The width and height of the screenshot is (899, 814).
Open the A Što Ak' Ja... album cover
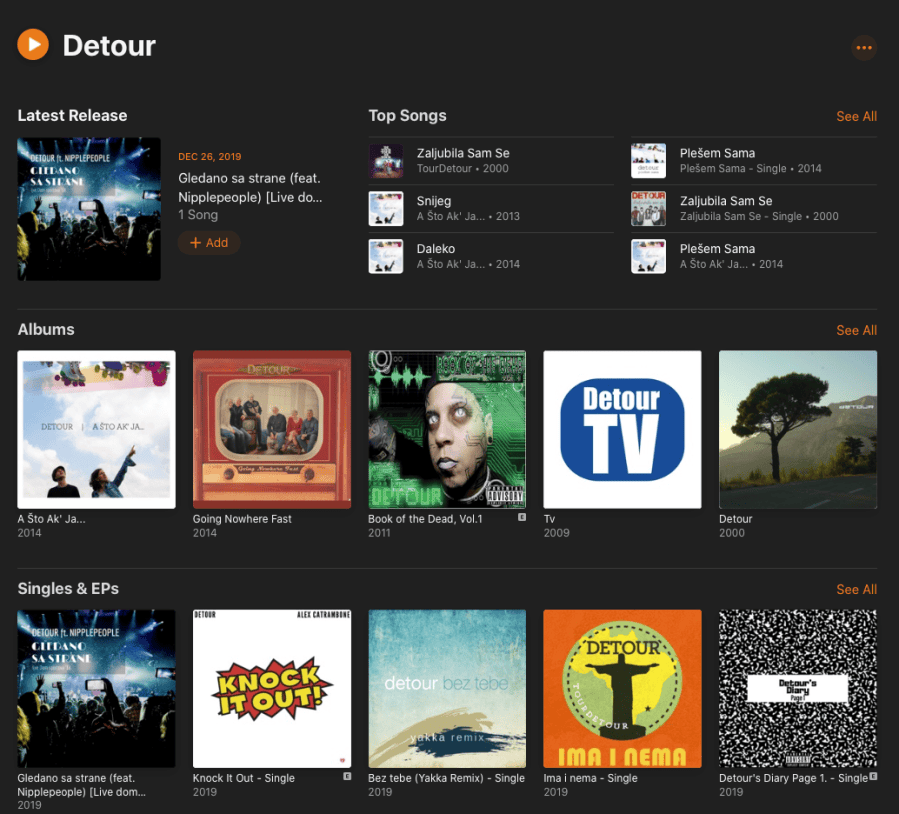click(x=96, y=429)
